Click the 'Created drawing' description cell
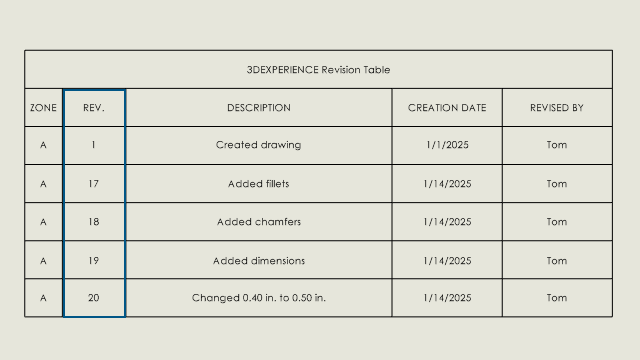This screenshot has height=360, width=640. (259, 145)
